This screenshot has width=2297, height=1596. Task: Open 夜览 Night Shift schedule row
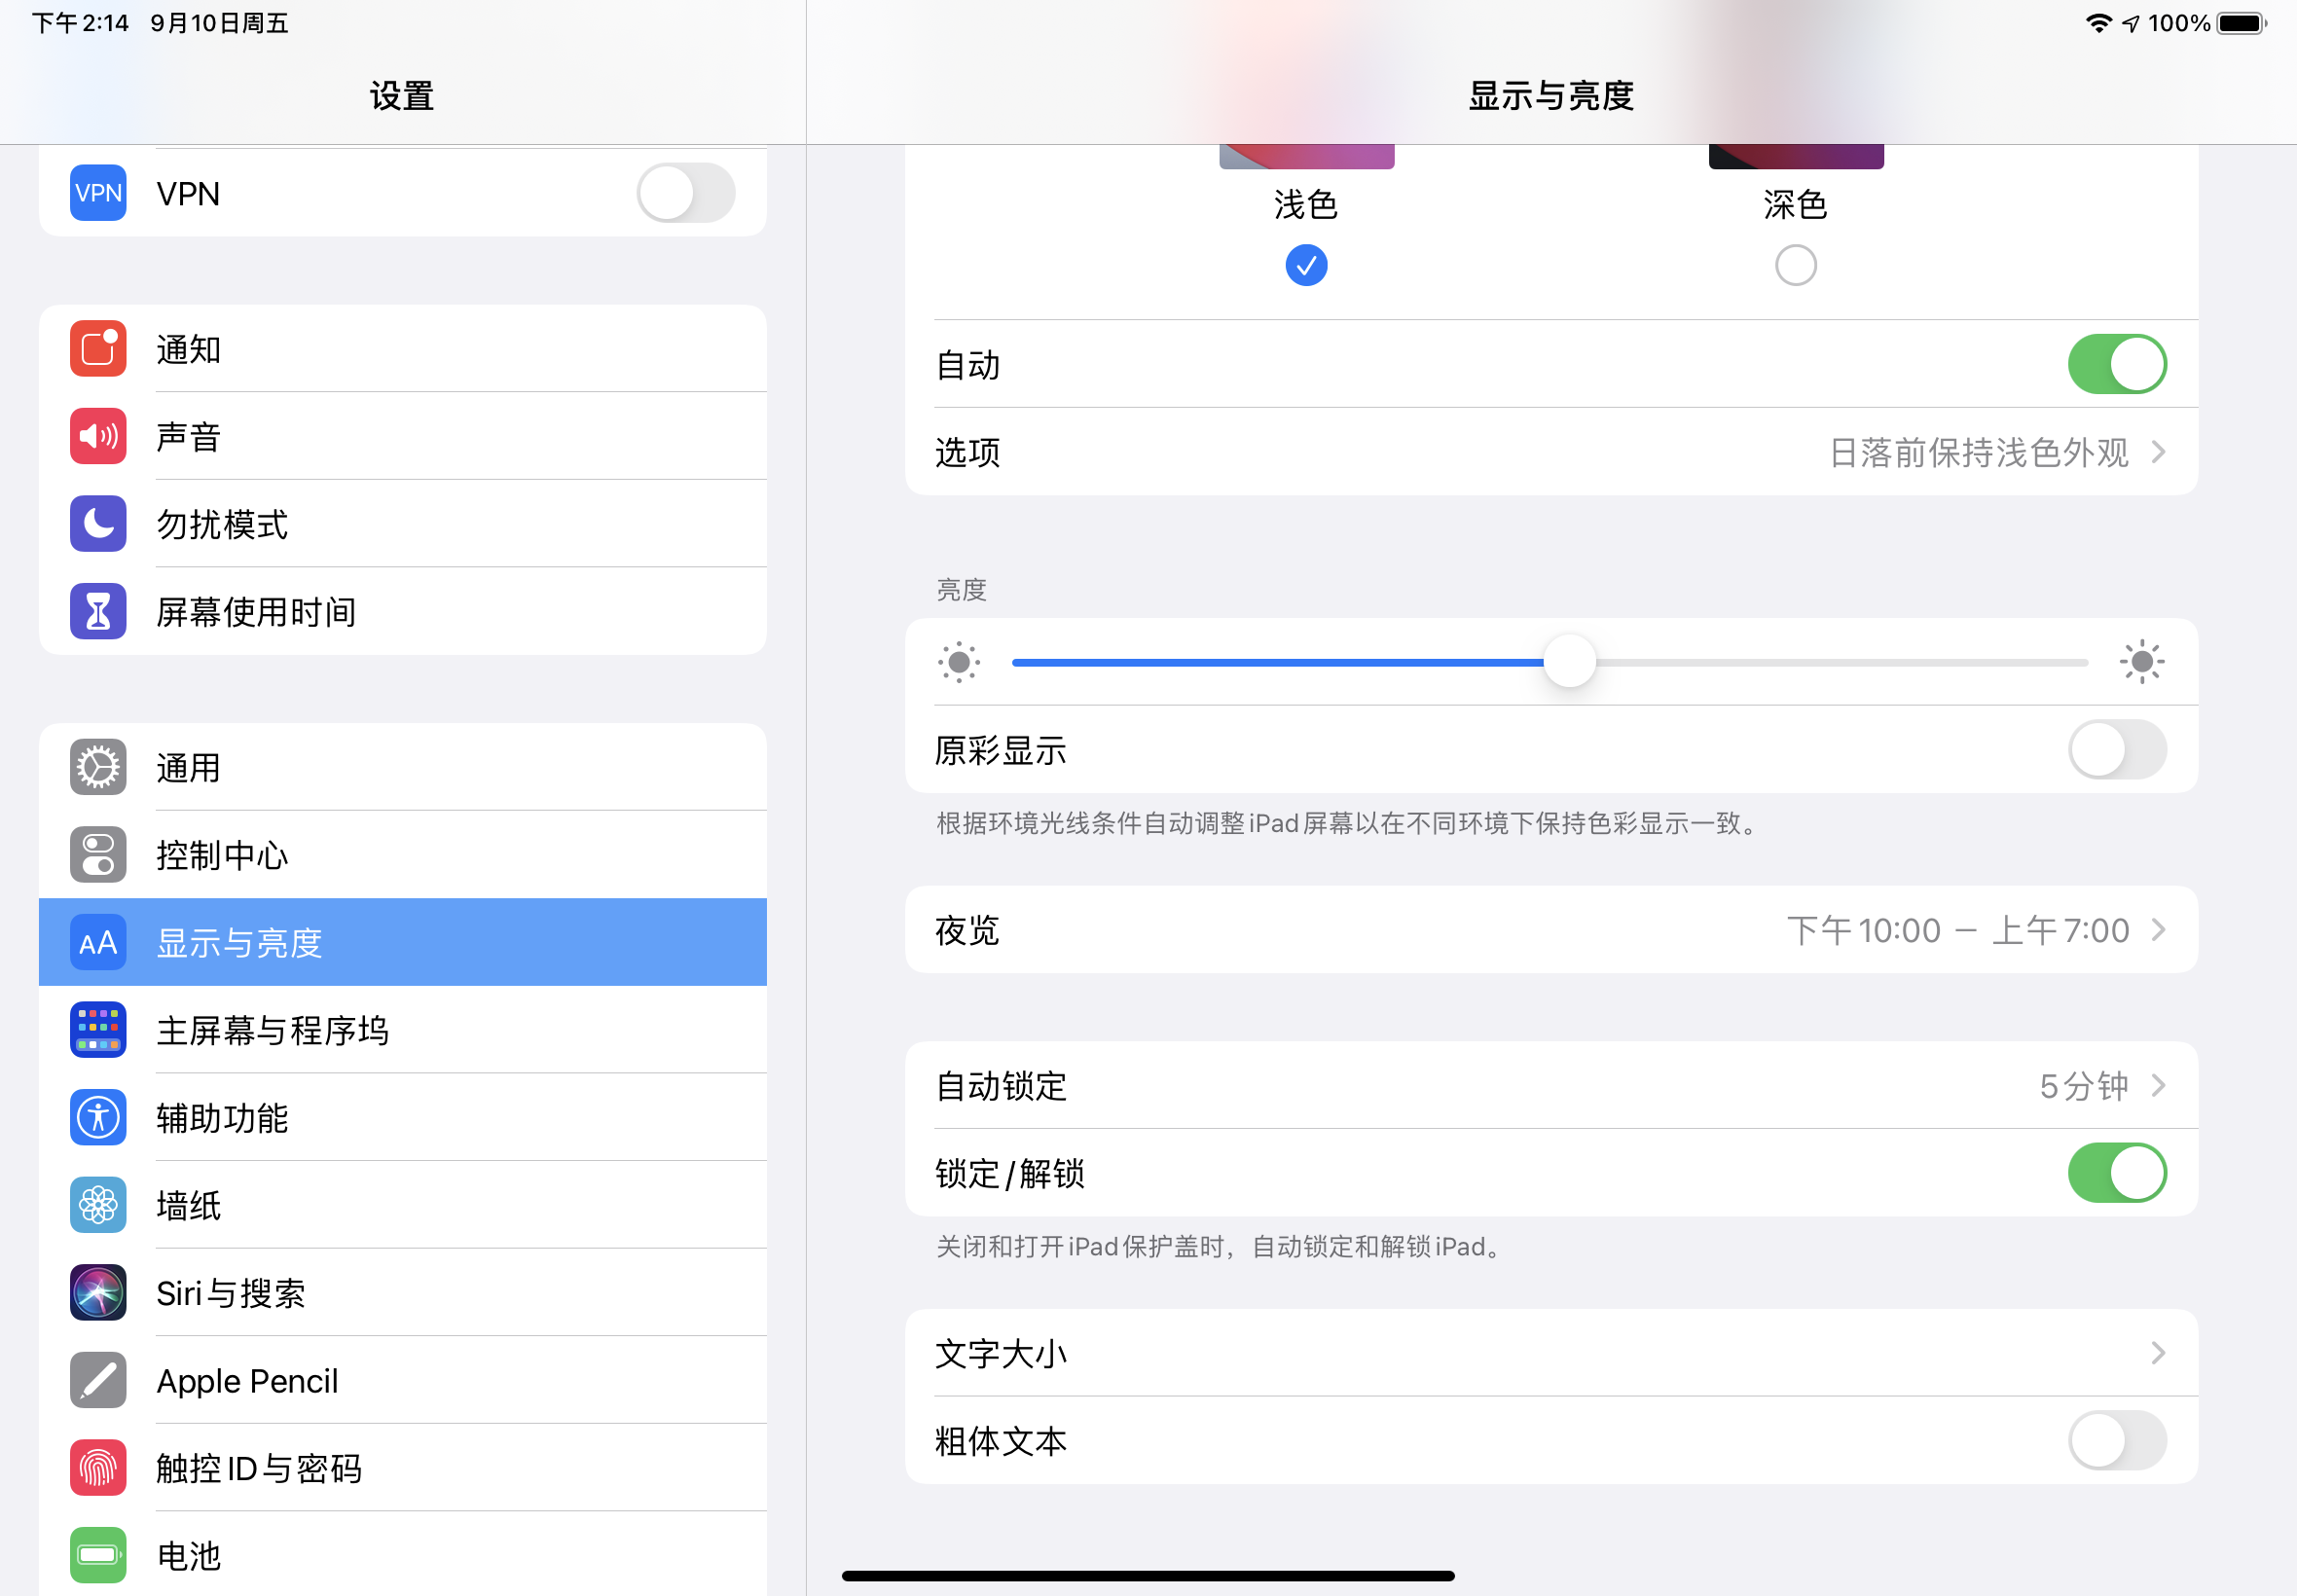point(1550,930)
